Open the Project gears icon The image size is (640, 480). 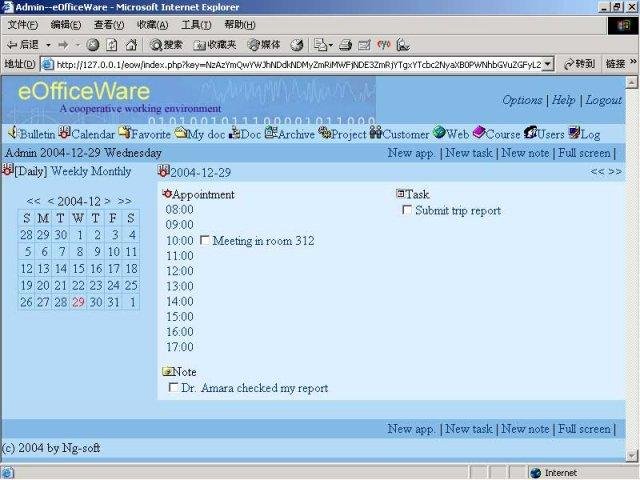(325, 132)
